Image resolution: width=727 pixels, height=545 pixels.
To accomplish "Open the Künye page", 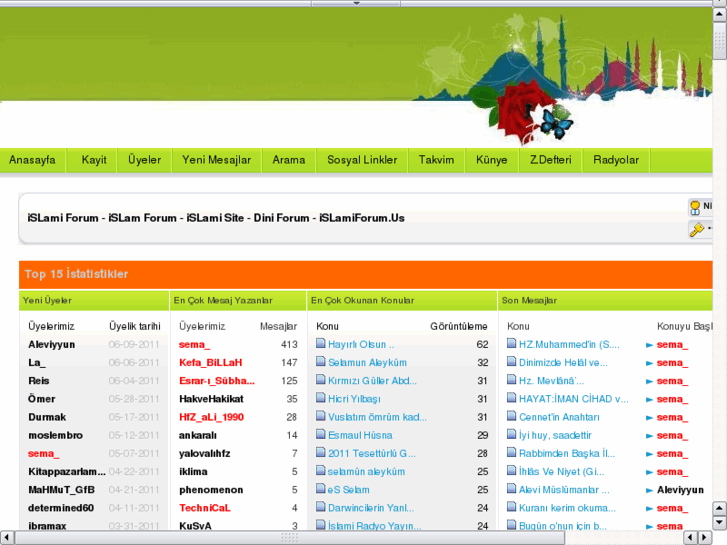I will pyautogui.click(x=491, y=160).
